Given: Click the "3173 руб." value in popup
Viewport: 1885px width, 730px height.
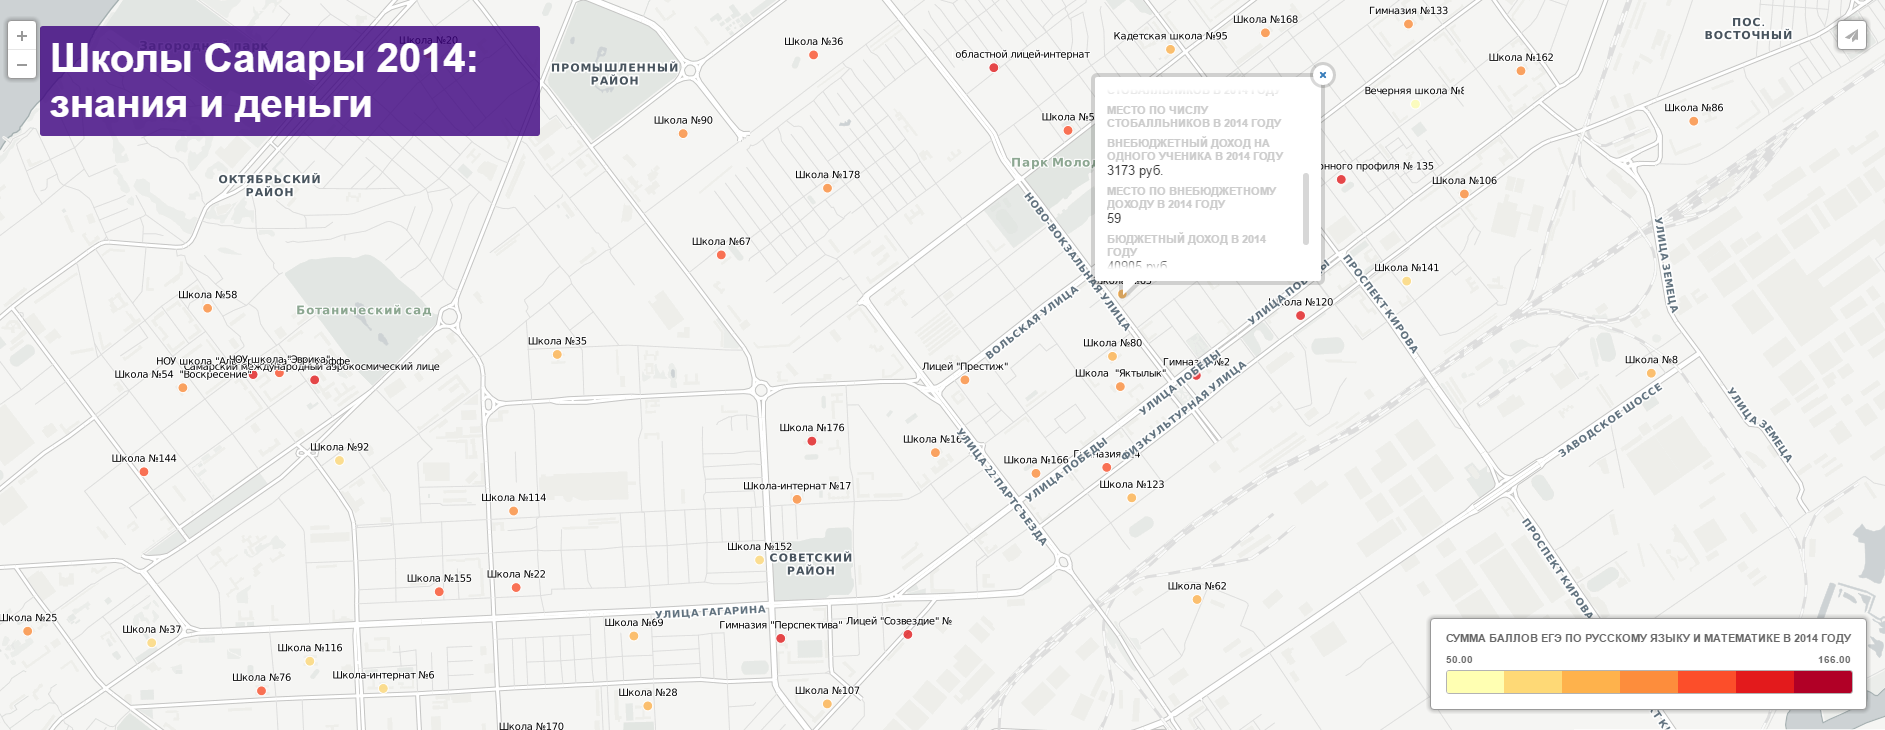Looking at the screenshot, I should [1135, 171].
